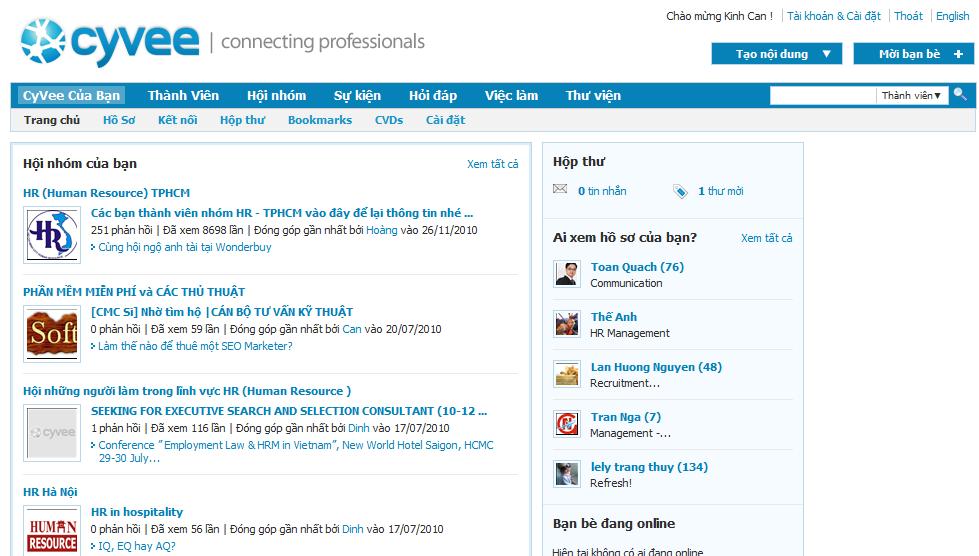Click the Mời bạn bè button

tap(913, 54)
